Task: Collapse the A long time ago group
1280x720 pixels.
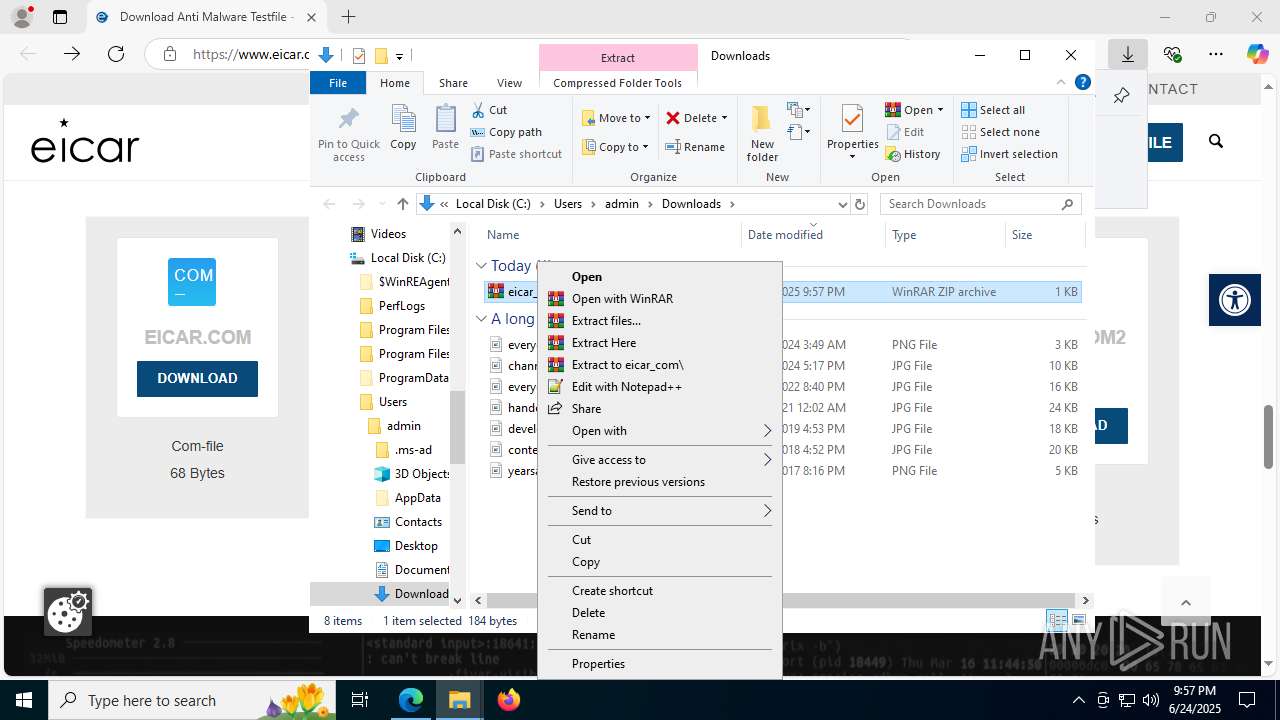Action: click(x=481, y=319)
